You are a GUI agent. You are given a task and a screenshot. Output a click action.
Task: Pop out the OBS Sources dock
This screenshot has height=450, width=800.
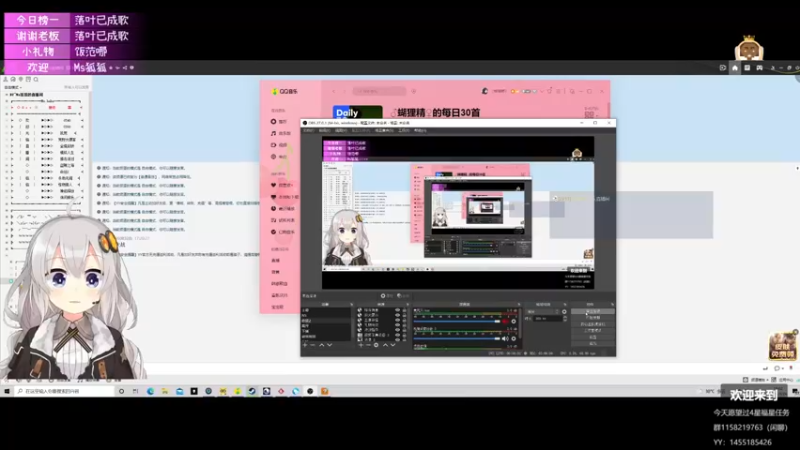(x=408, y=304)
